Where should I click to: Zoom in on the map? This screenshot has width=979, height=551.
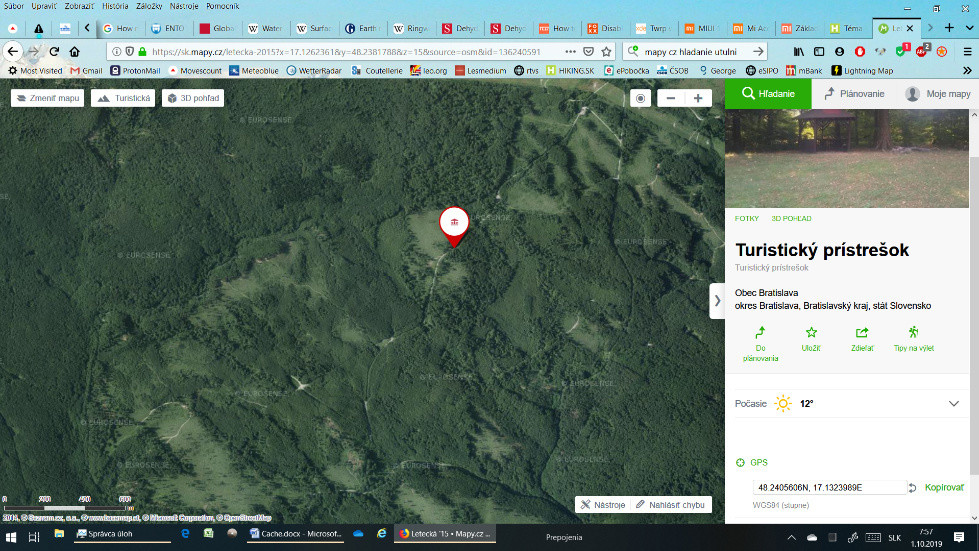697,98
